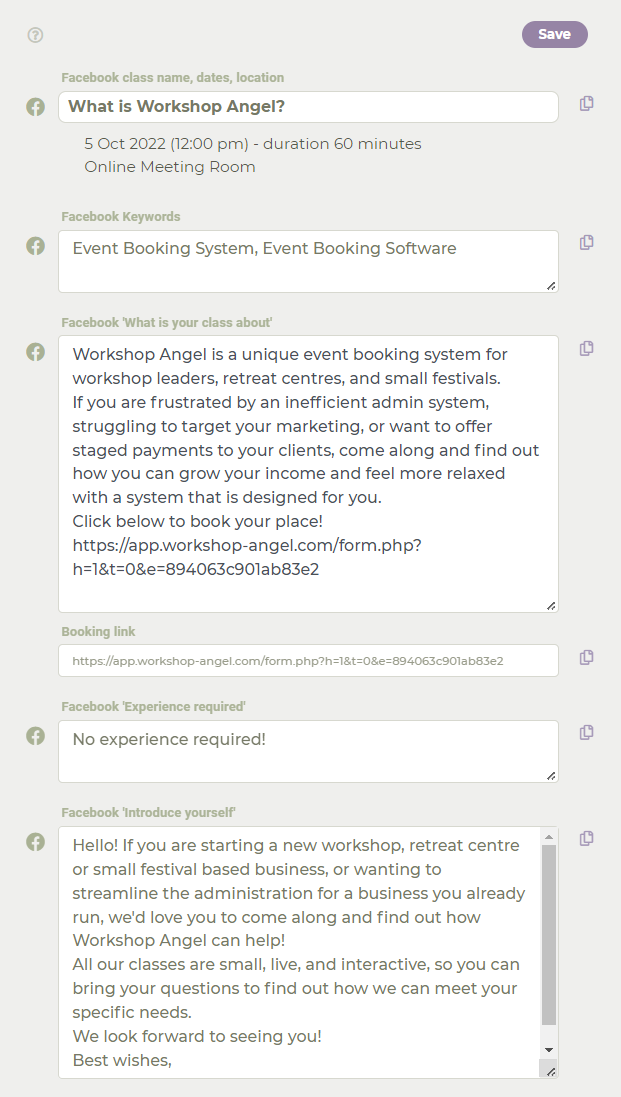The height and width of the screenshot is (1097, 621).
Task: Select the Booking link URL field
Action: 308,660
